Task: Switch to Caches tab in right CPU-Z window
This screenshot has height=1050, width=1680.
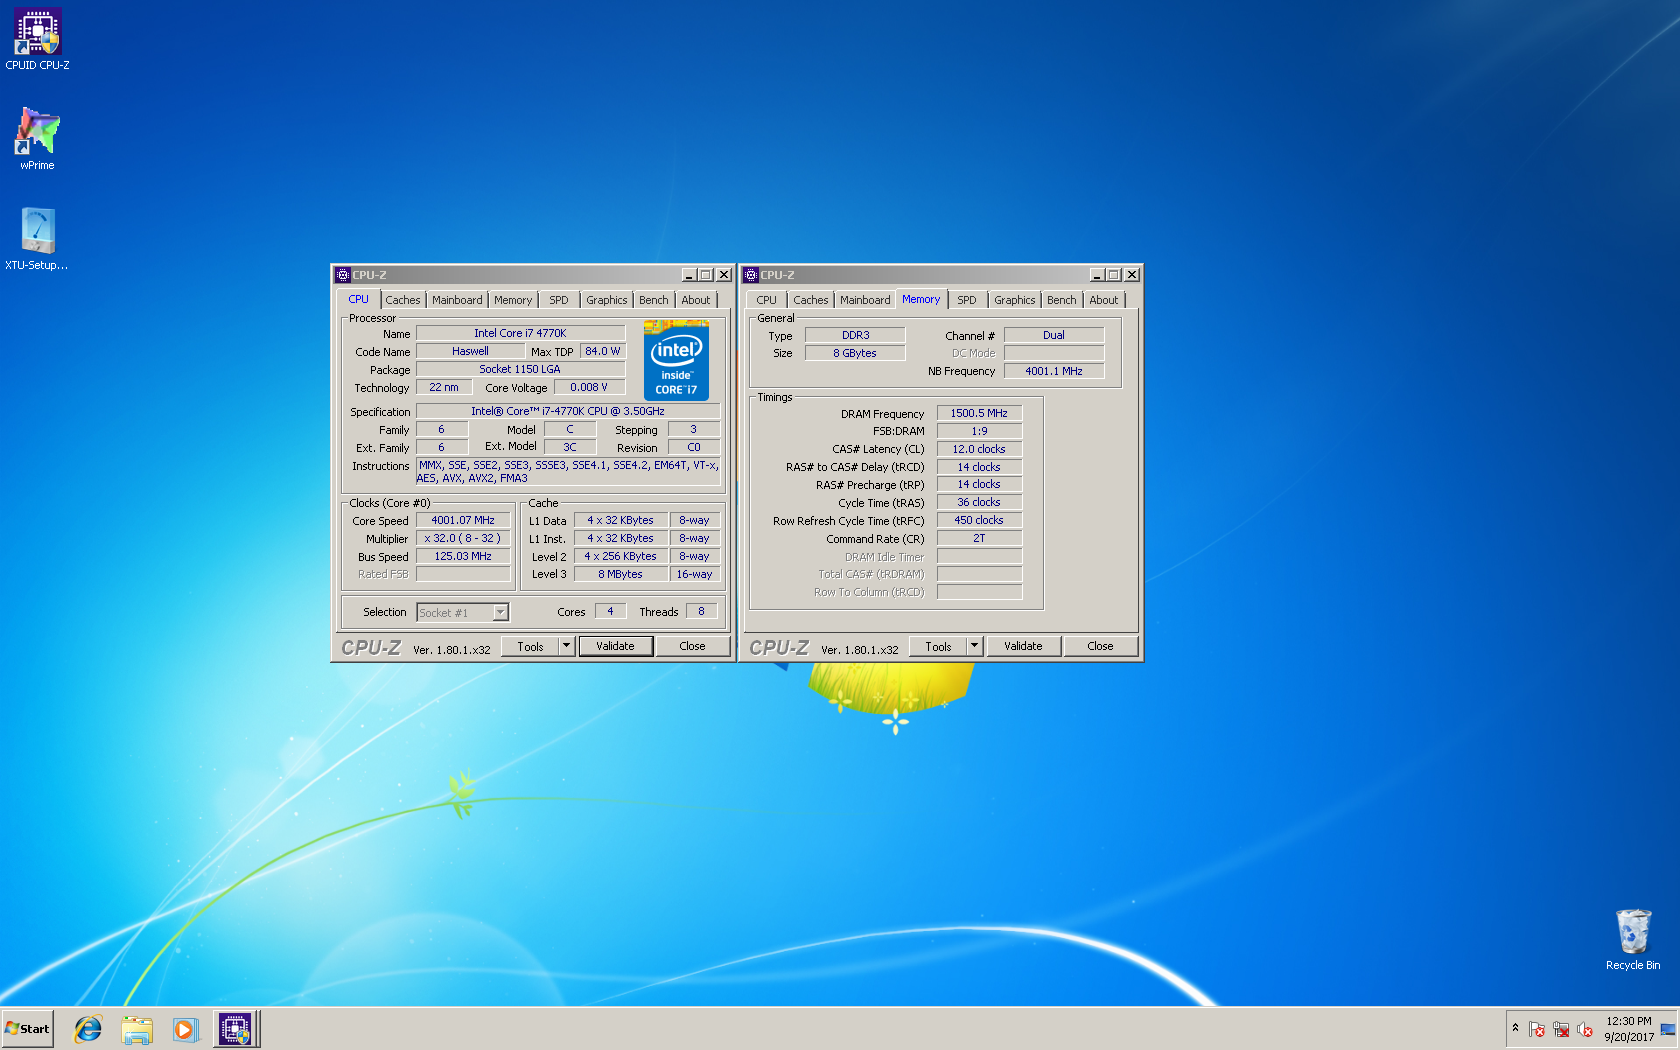Action: [811, 300]
